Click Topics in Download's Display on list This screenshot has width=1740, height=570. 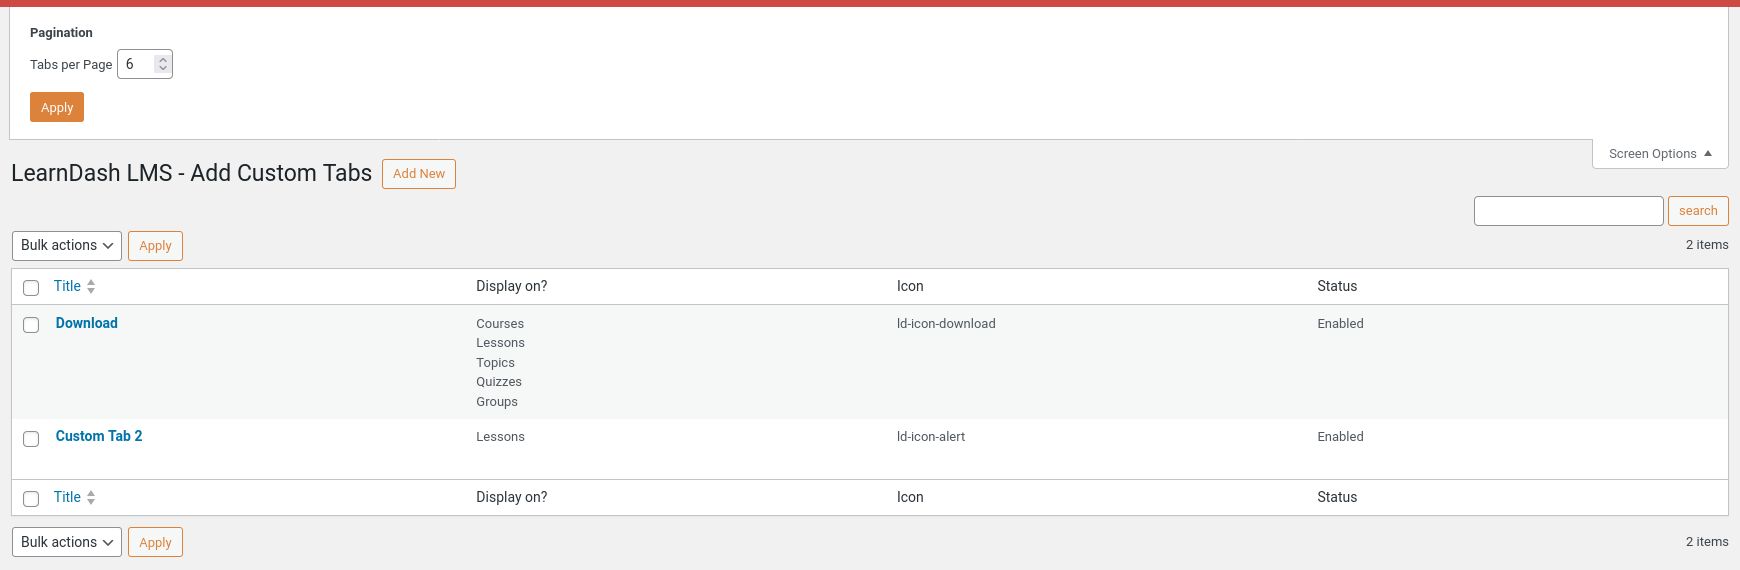point(495,363)
